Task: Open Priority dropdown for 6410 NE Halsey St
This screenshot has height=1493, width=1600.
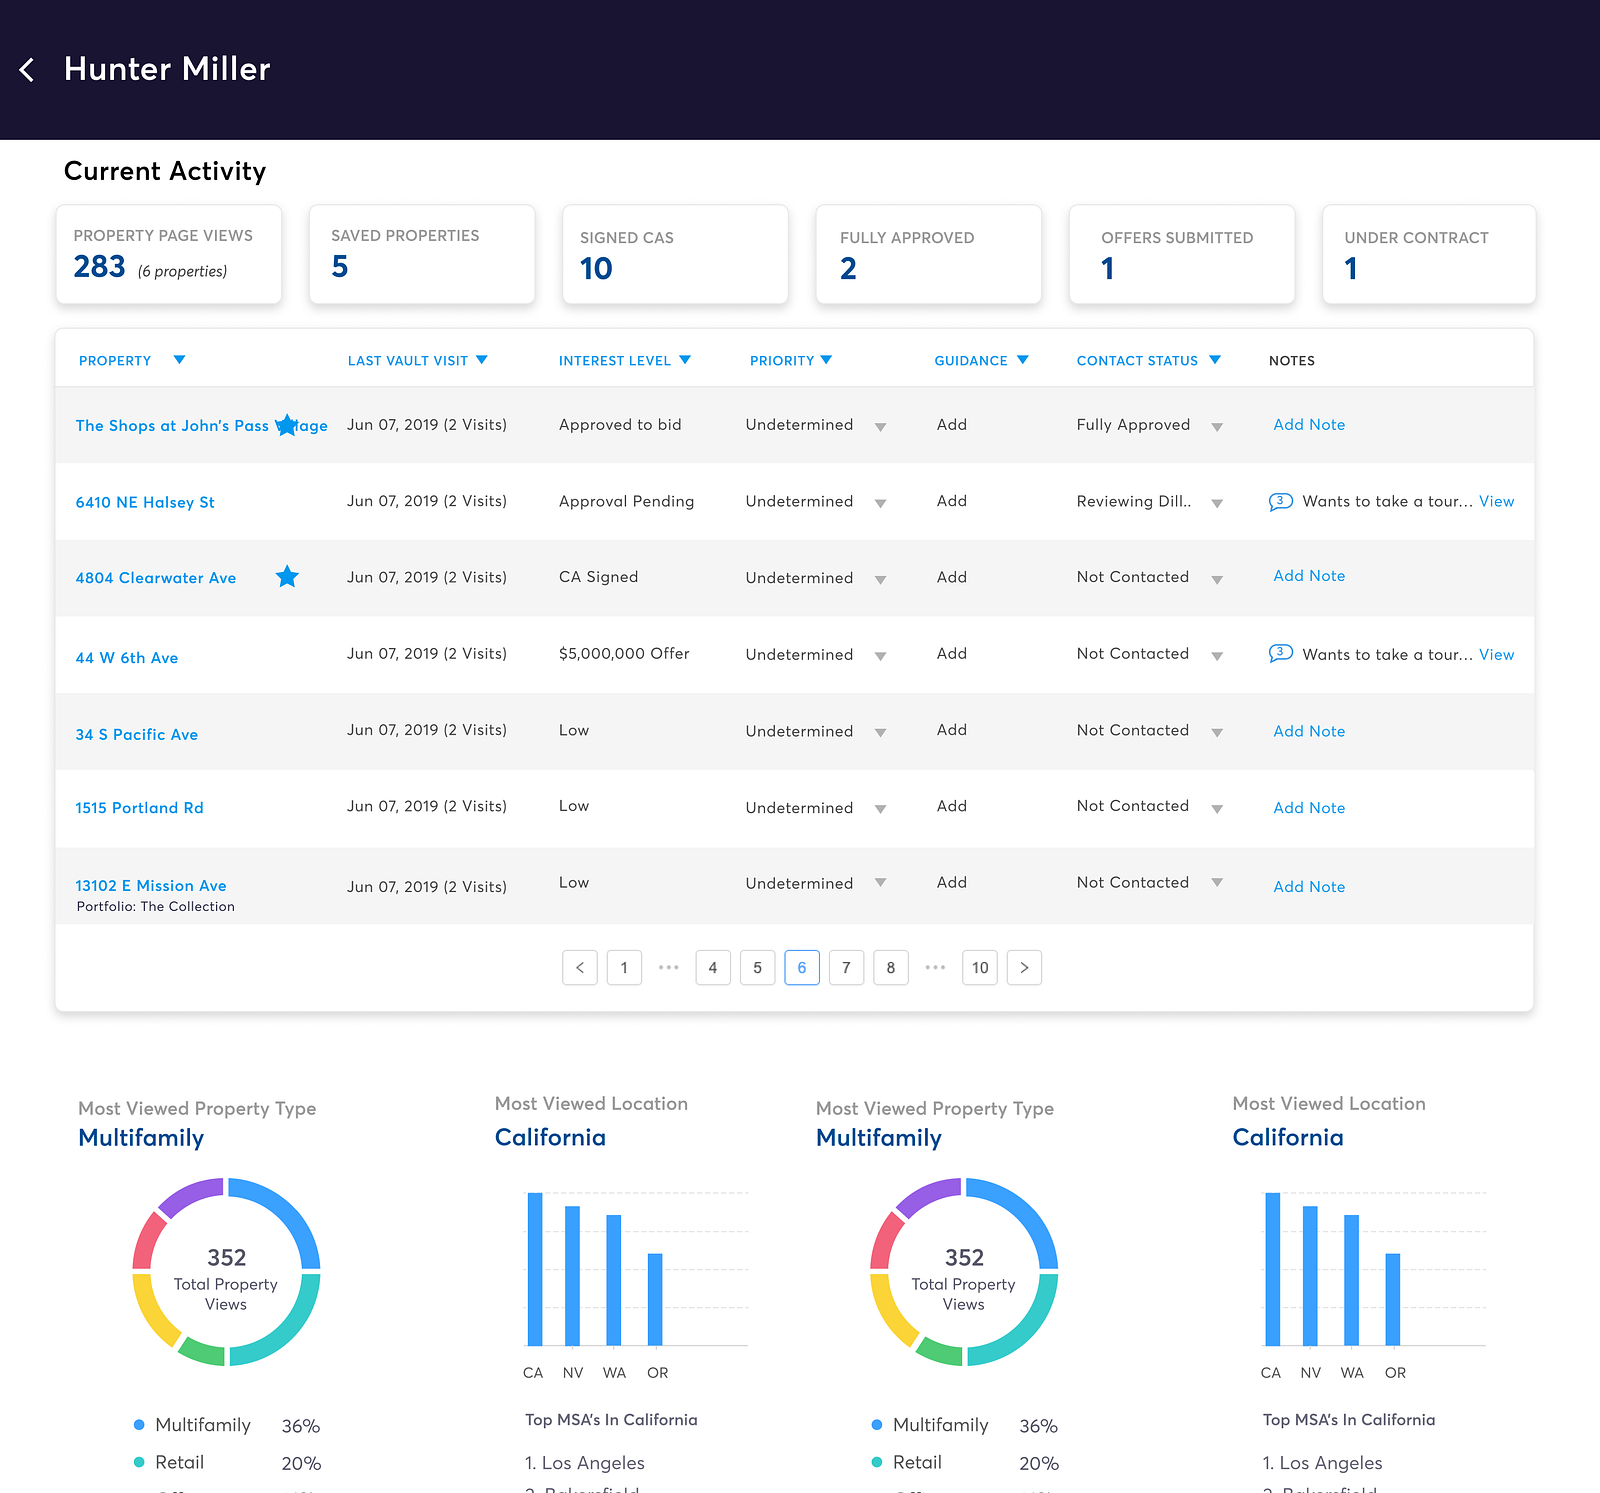Action: [880, 503]
